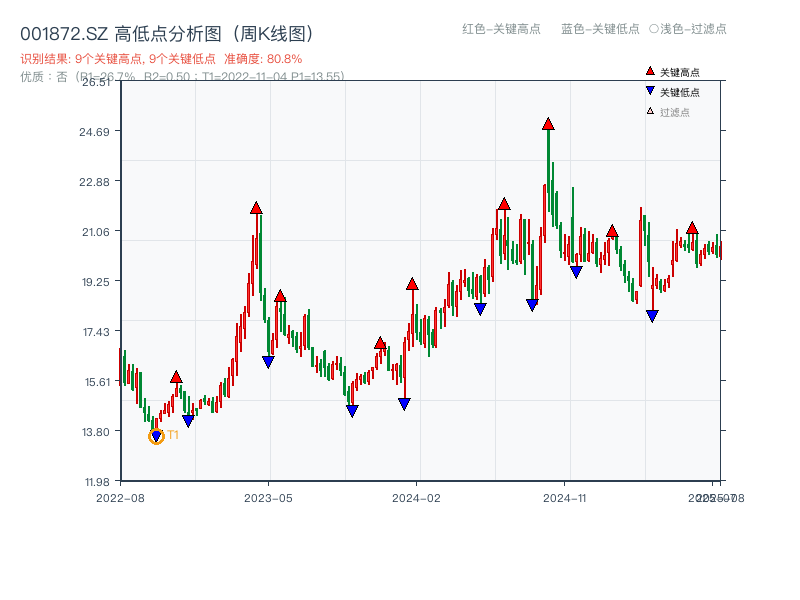Click the rightmost red key-high triangle marker
Viewport: 800px width, 600px height.
tap(691, 227)
